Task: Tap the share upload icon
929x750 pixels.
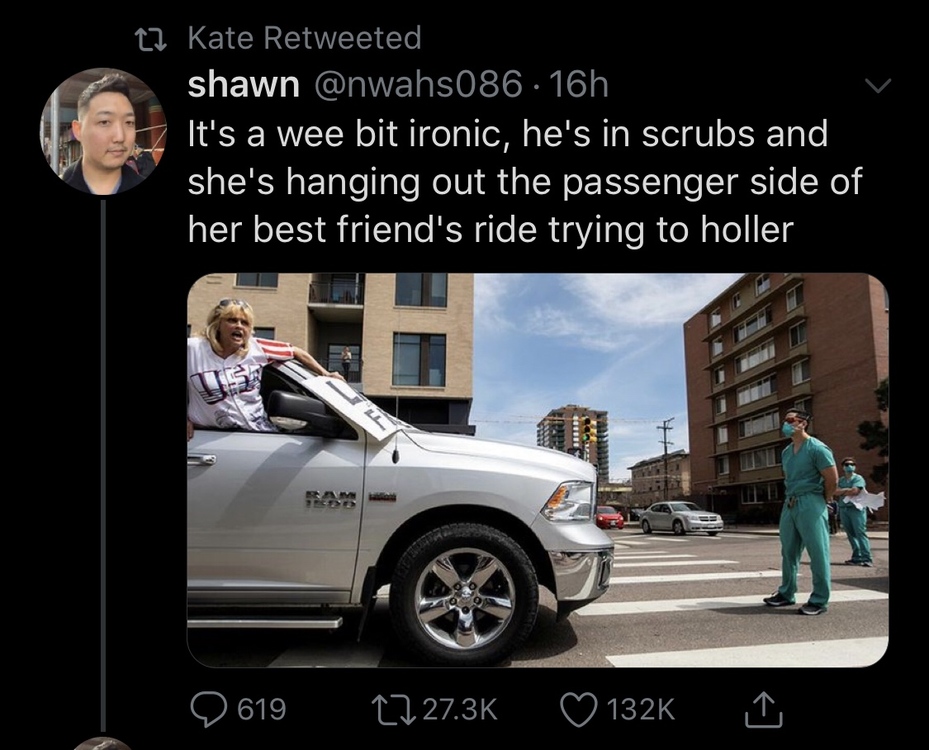Action: tap(763, 709)
